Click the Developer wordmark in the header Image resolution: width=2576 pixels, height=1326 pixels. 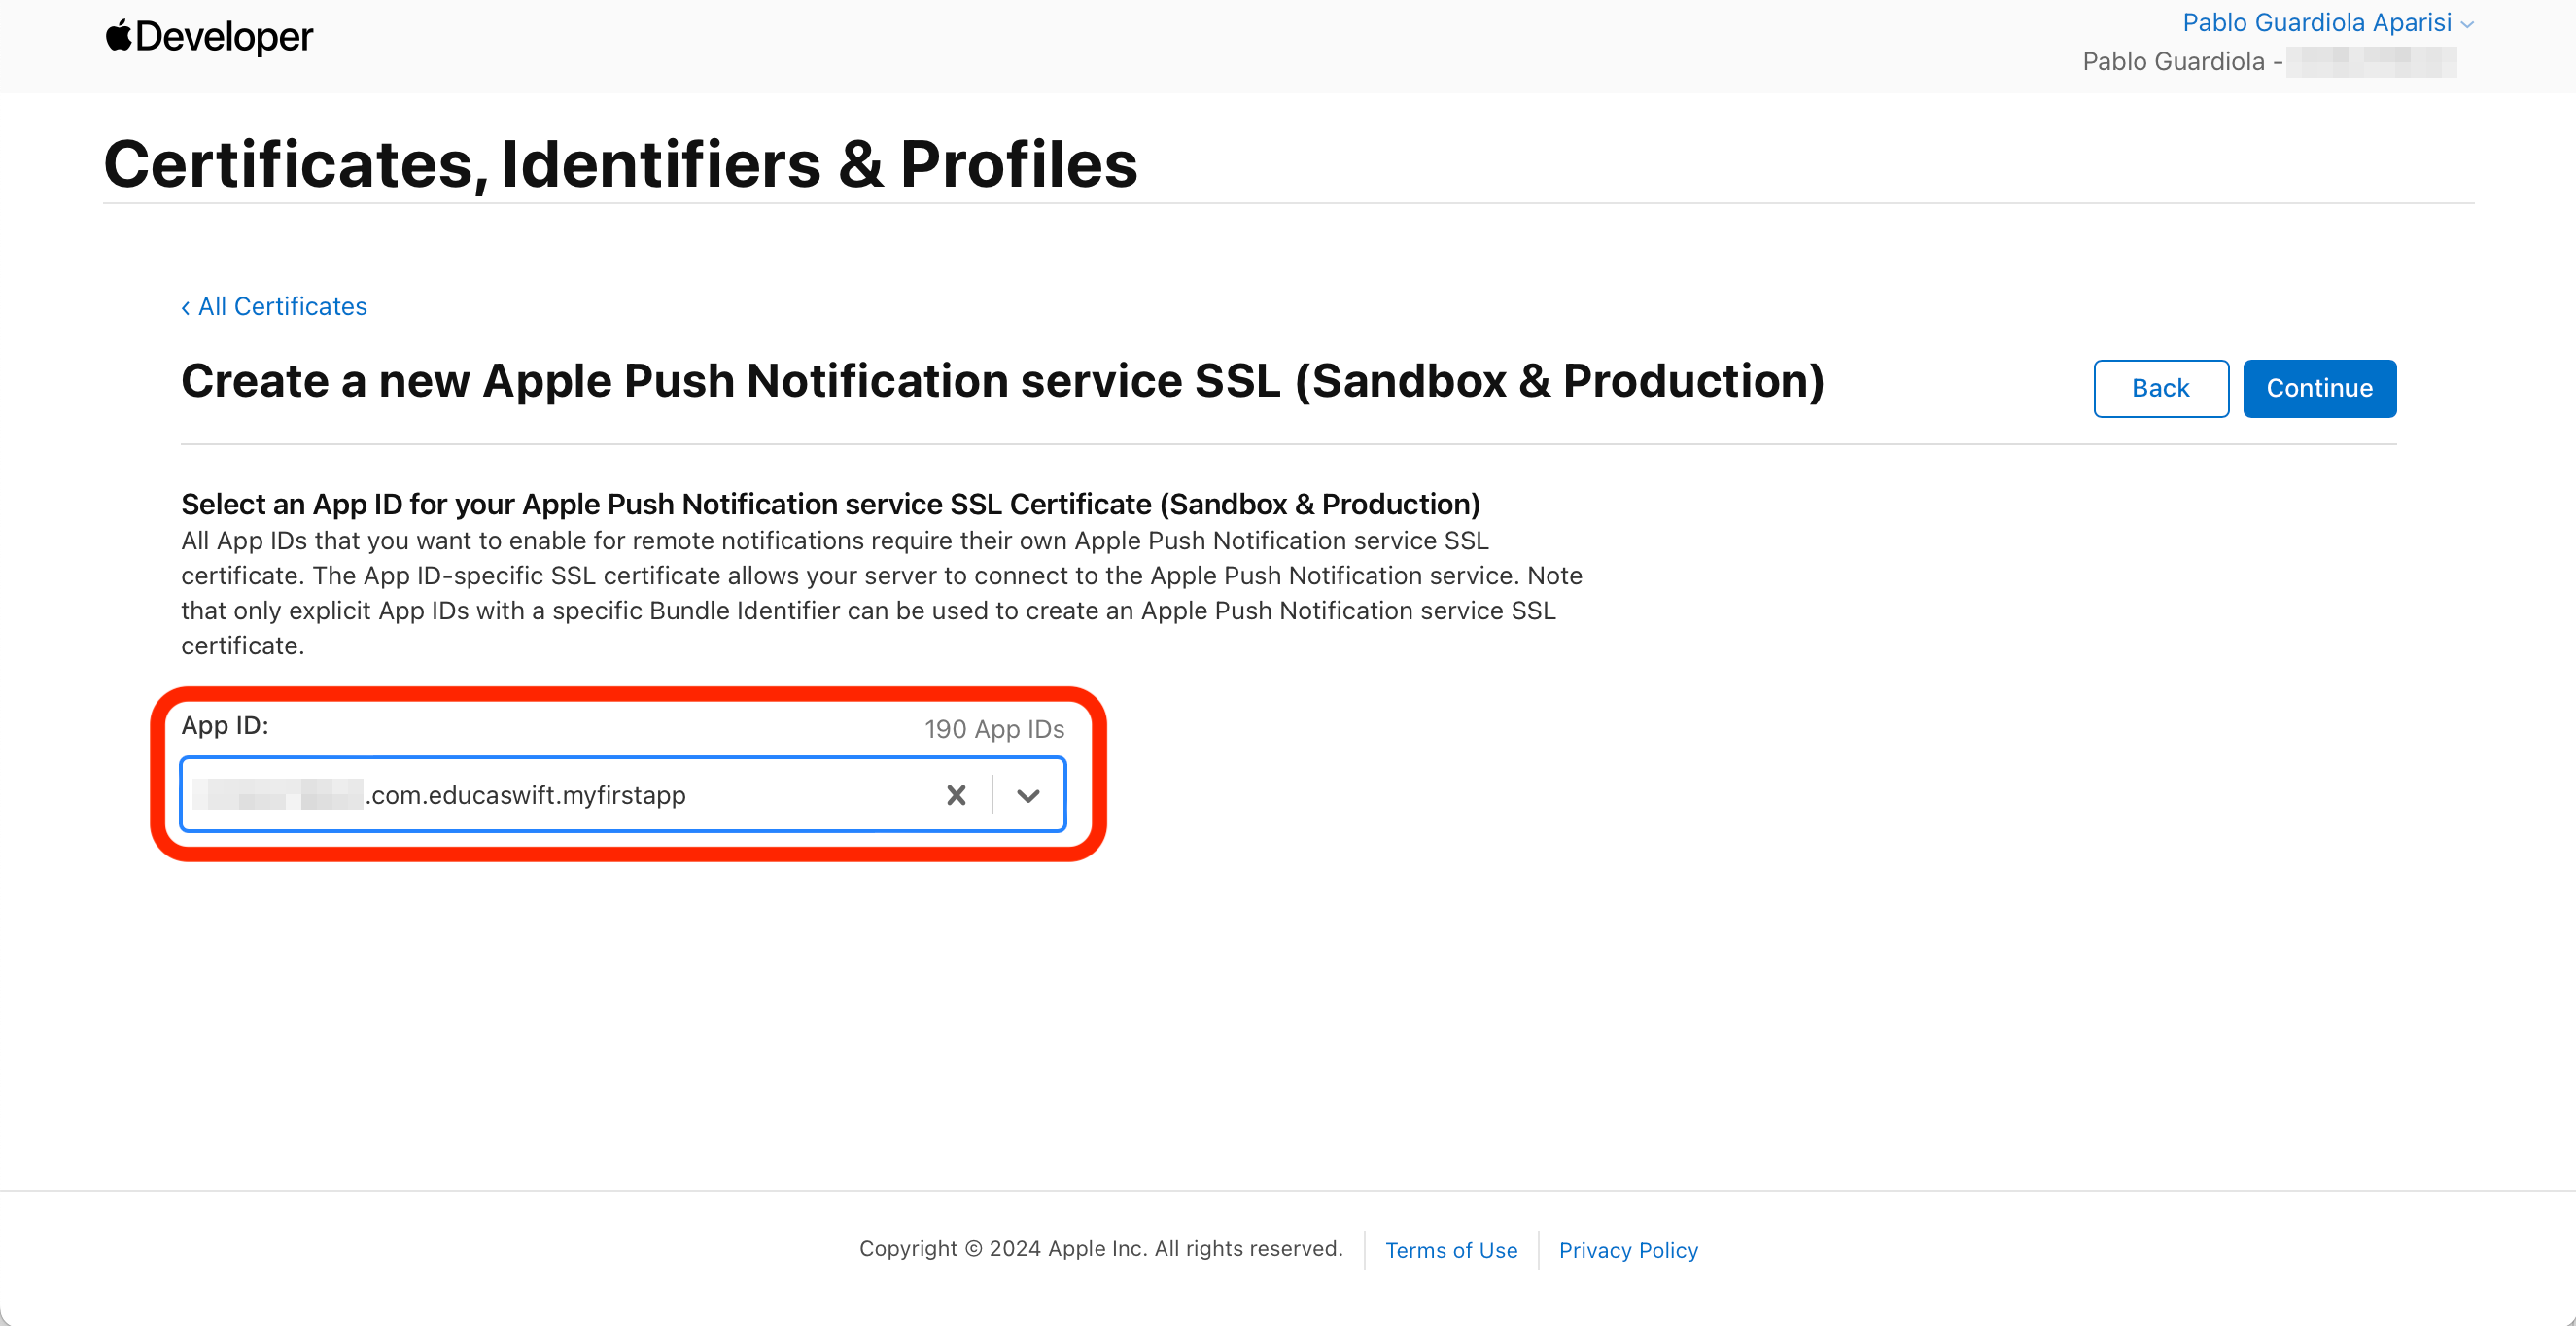pyautogui.click(x=224, y=38)
